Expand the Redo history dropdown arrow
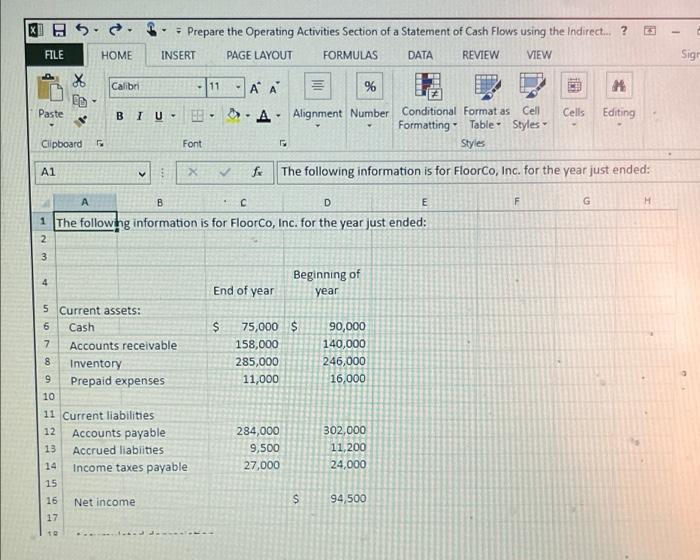700x560 pixels. pos(129,31)
